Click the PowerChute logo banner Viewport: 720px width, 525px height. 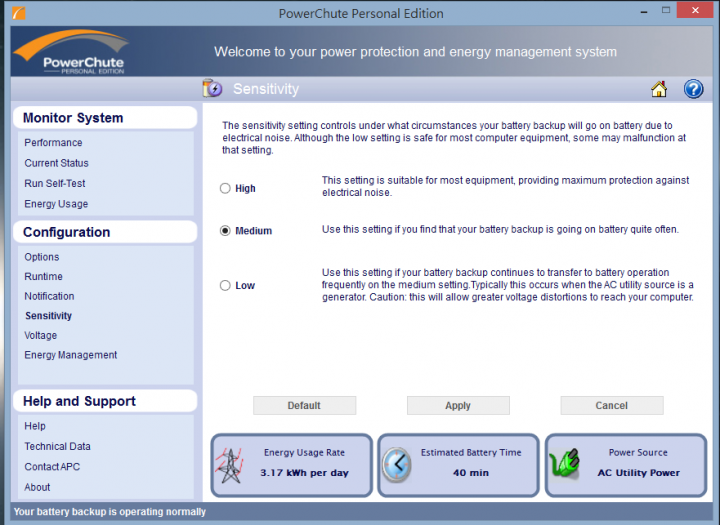pyautogui.click(x=70, y=51)
